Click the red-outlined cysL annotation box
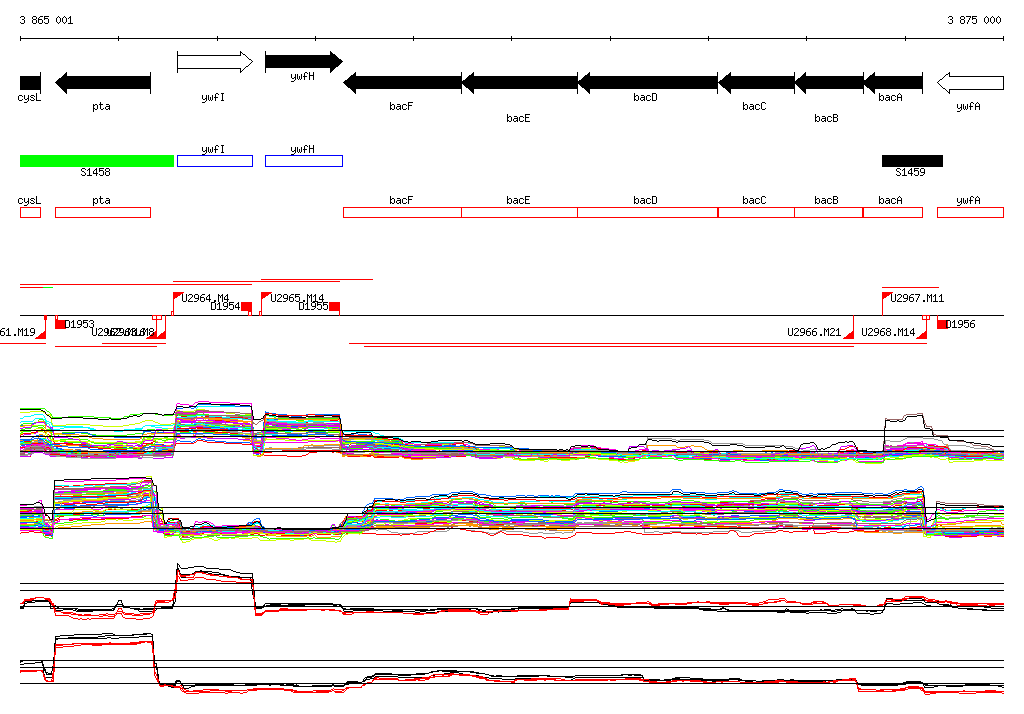The width and height of the screenshot is (1024, 714). pyautogui.click(x=30, y=212)
